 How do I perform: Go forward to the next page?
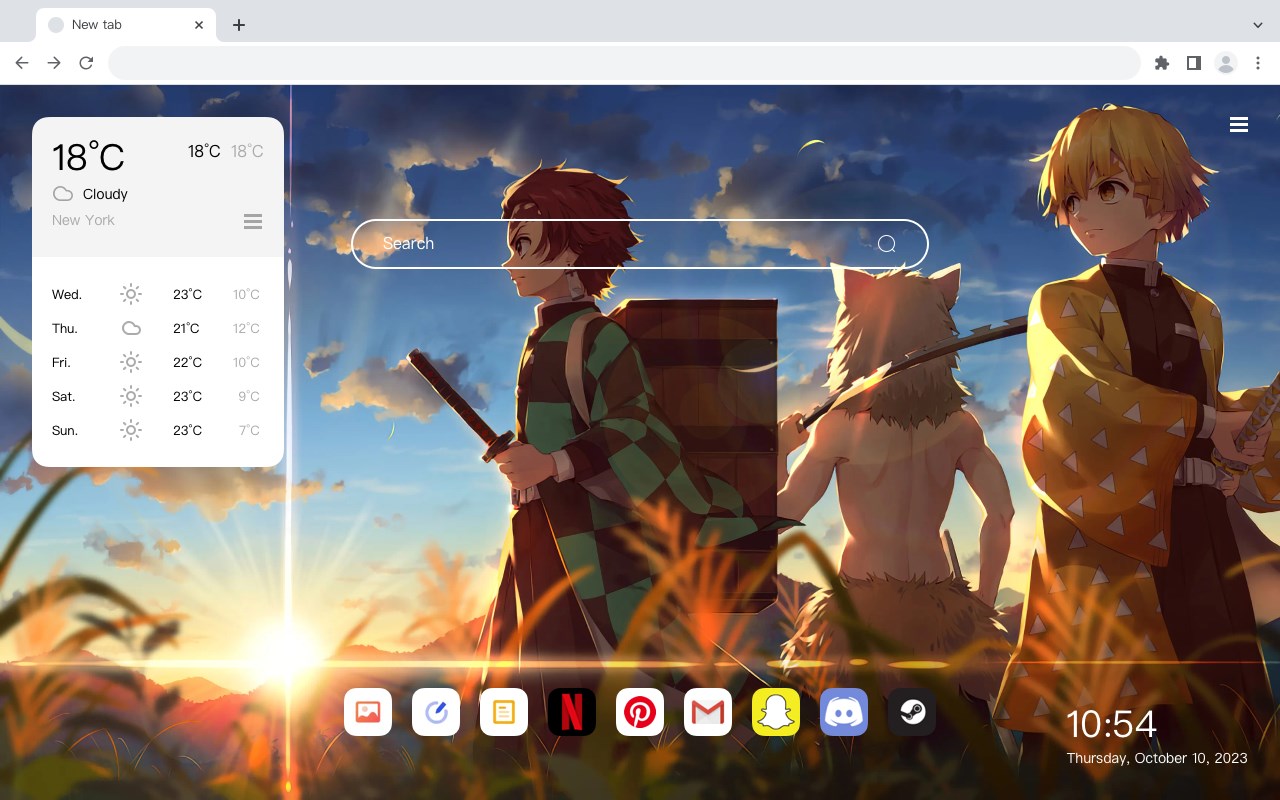pyautogui.click(x=54, y=63)
